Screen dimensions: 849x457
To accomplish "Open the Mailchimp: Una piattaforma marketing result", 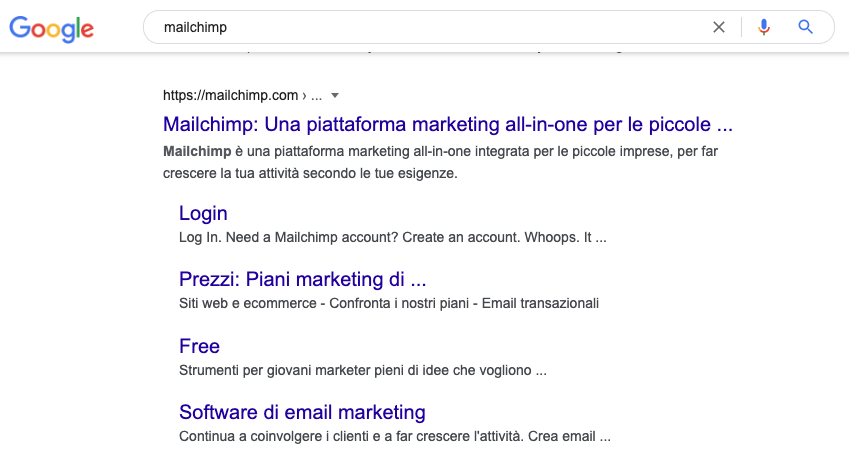I will point(448,125).
